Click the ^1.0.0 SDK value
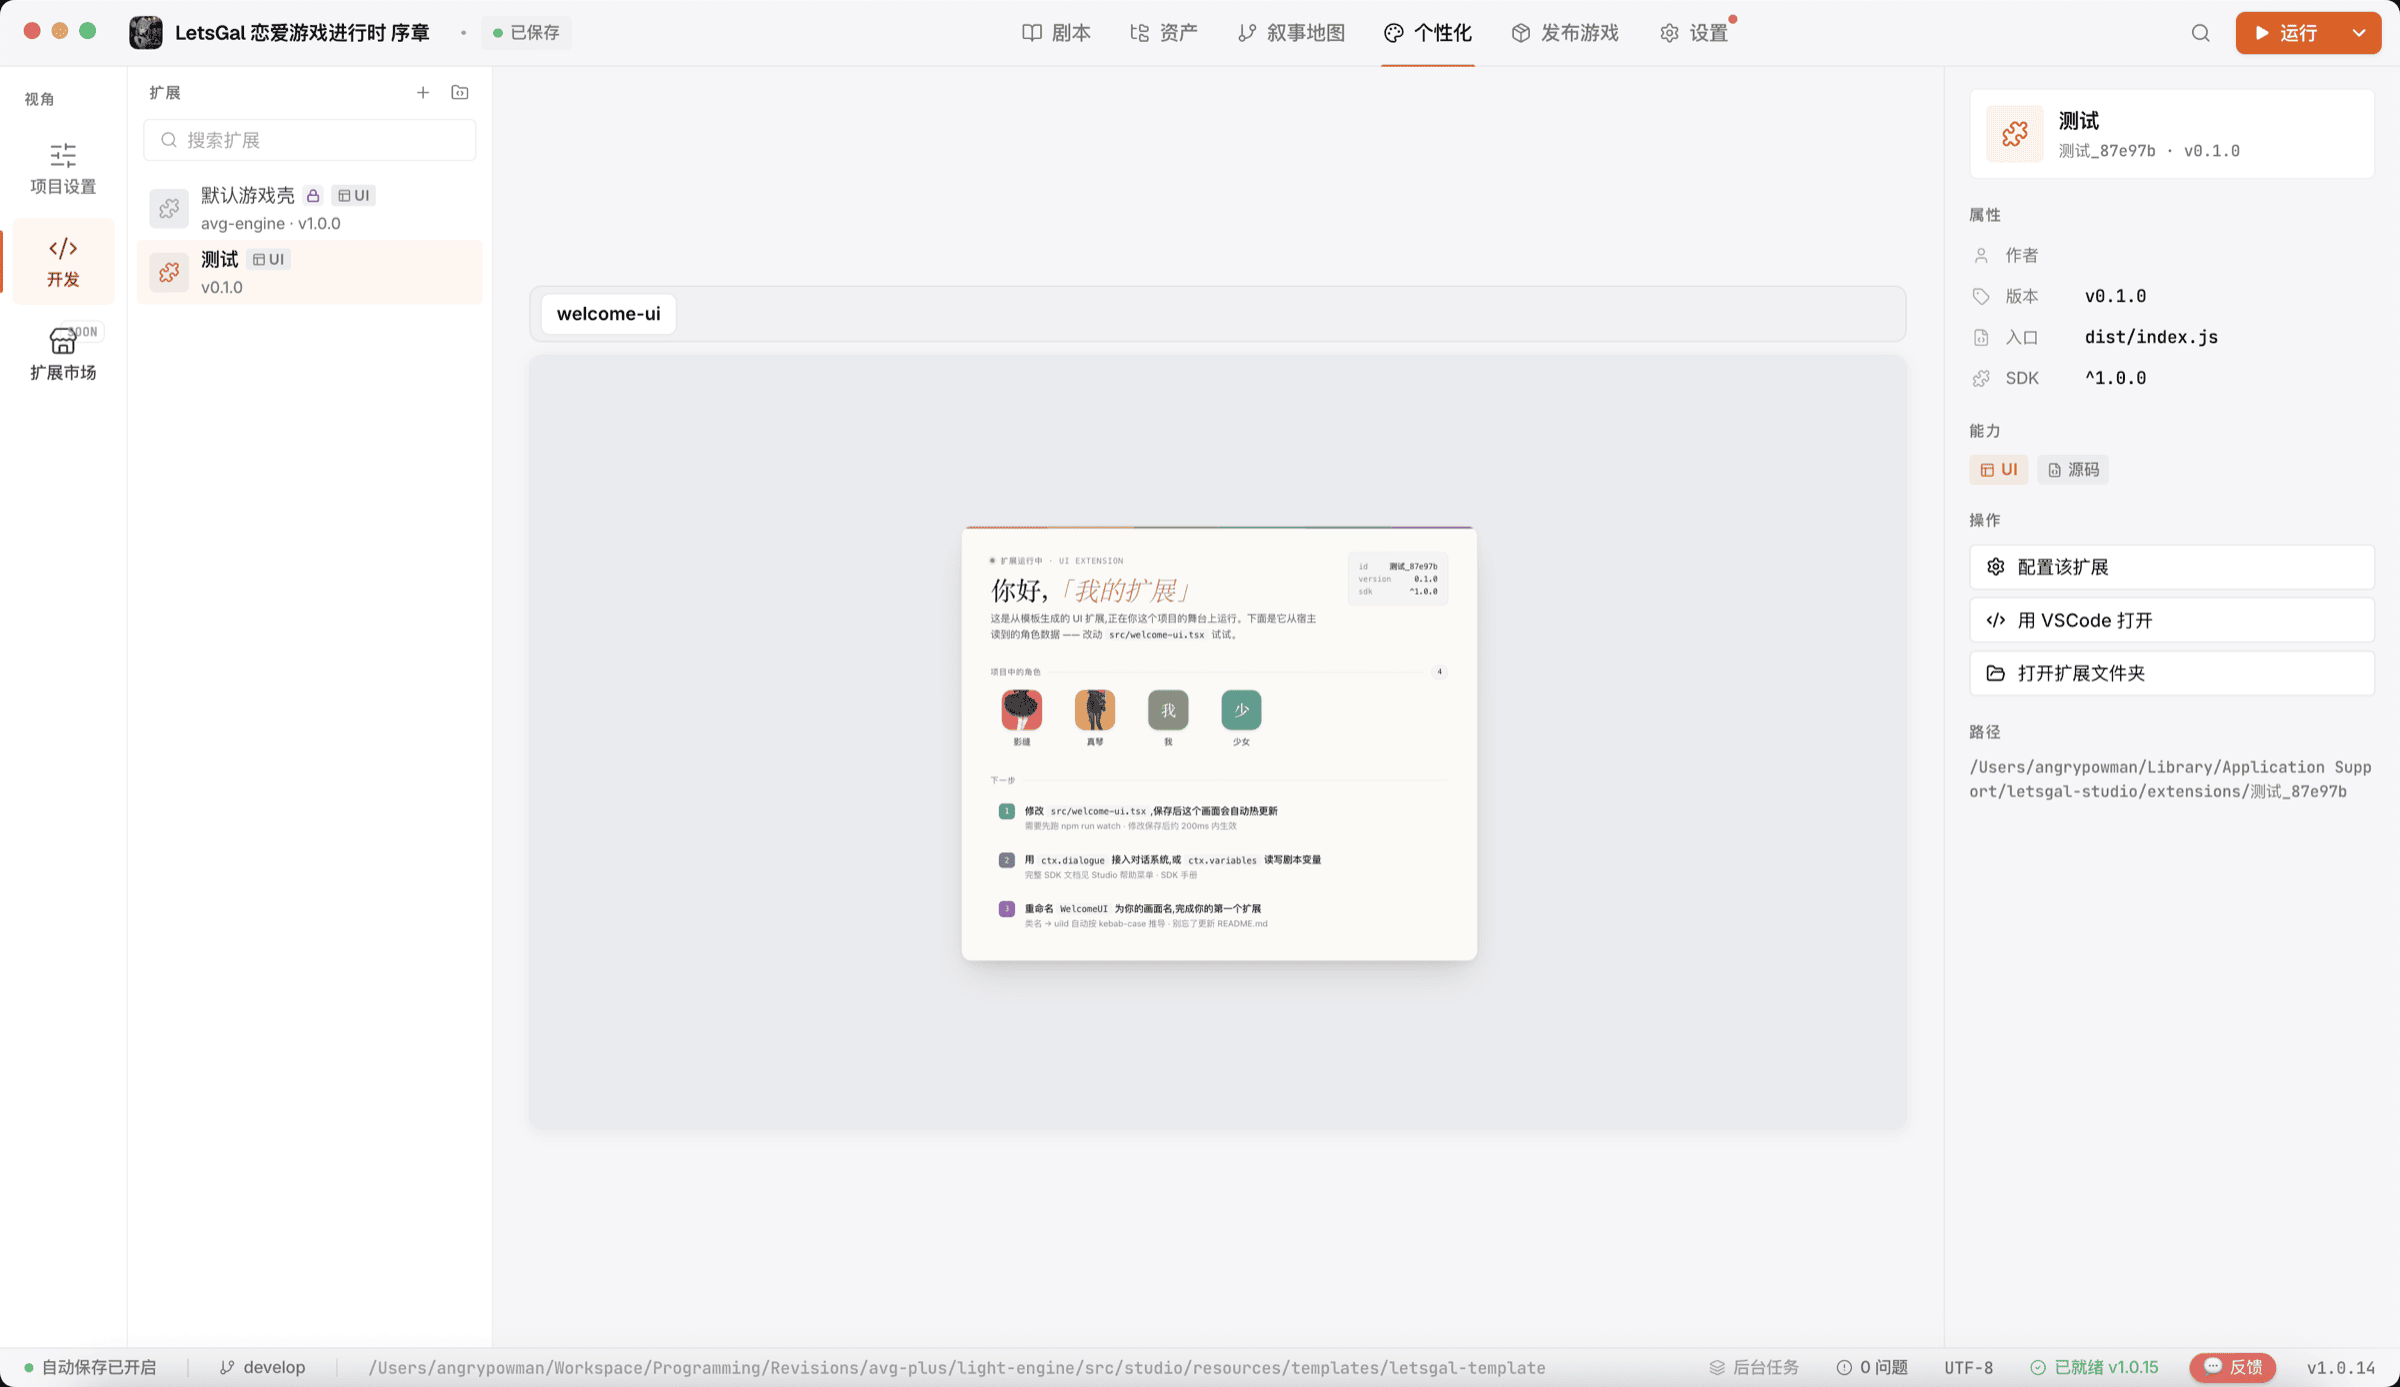The image size is (2400, 1387). click(2115, 378)
